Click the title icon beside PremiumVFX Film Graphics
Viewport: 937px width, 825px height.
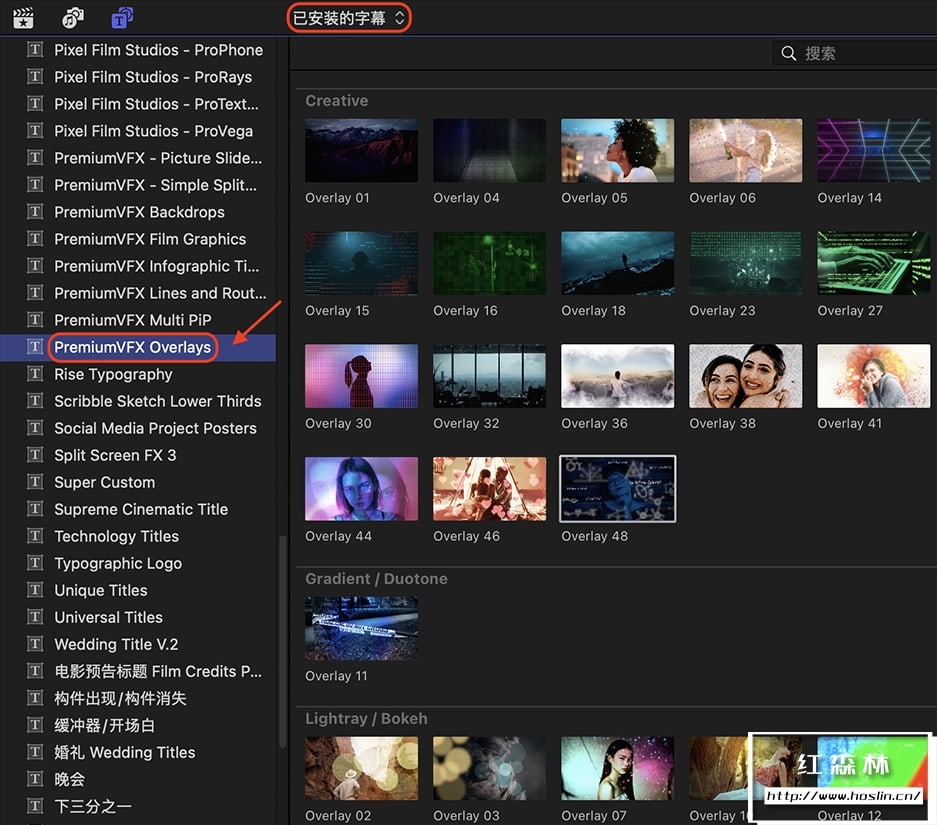(x=35, y=239)
